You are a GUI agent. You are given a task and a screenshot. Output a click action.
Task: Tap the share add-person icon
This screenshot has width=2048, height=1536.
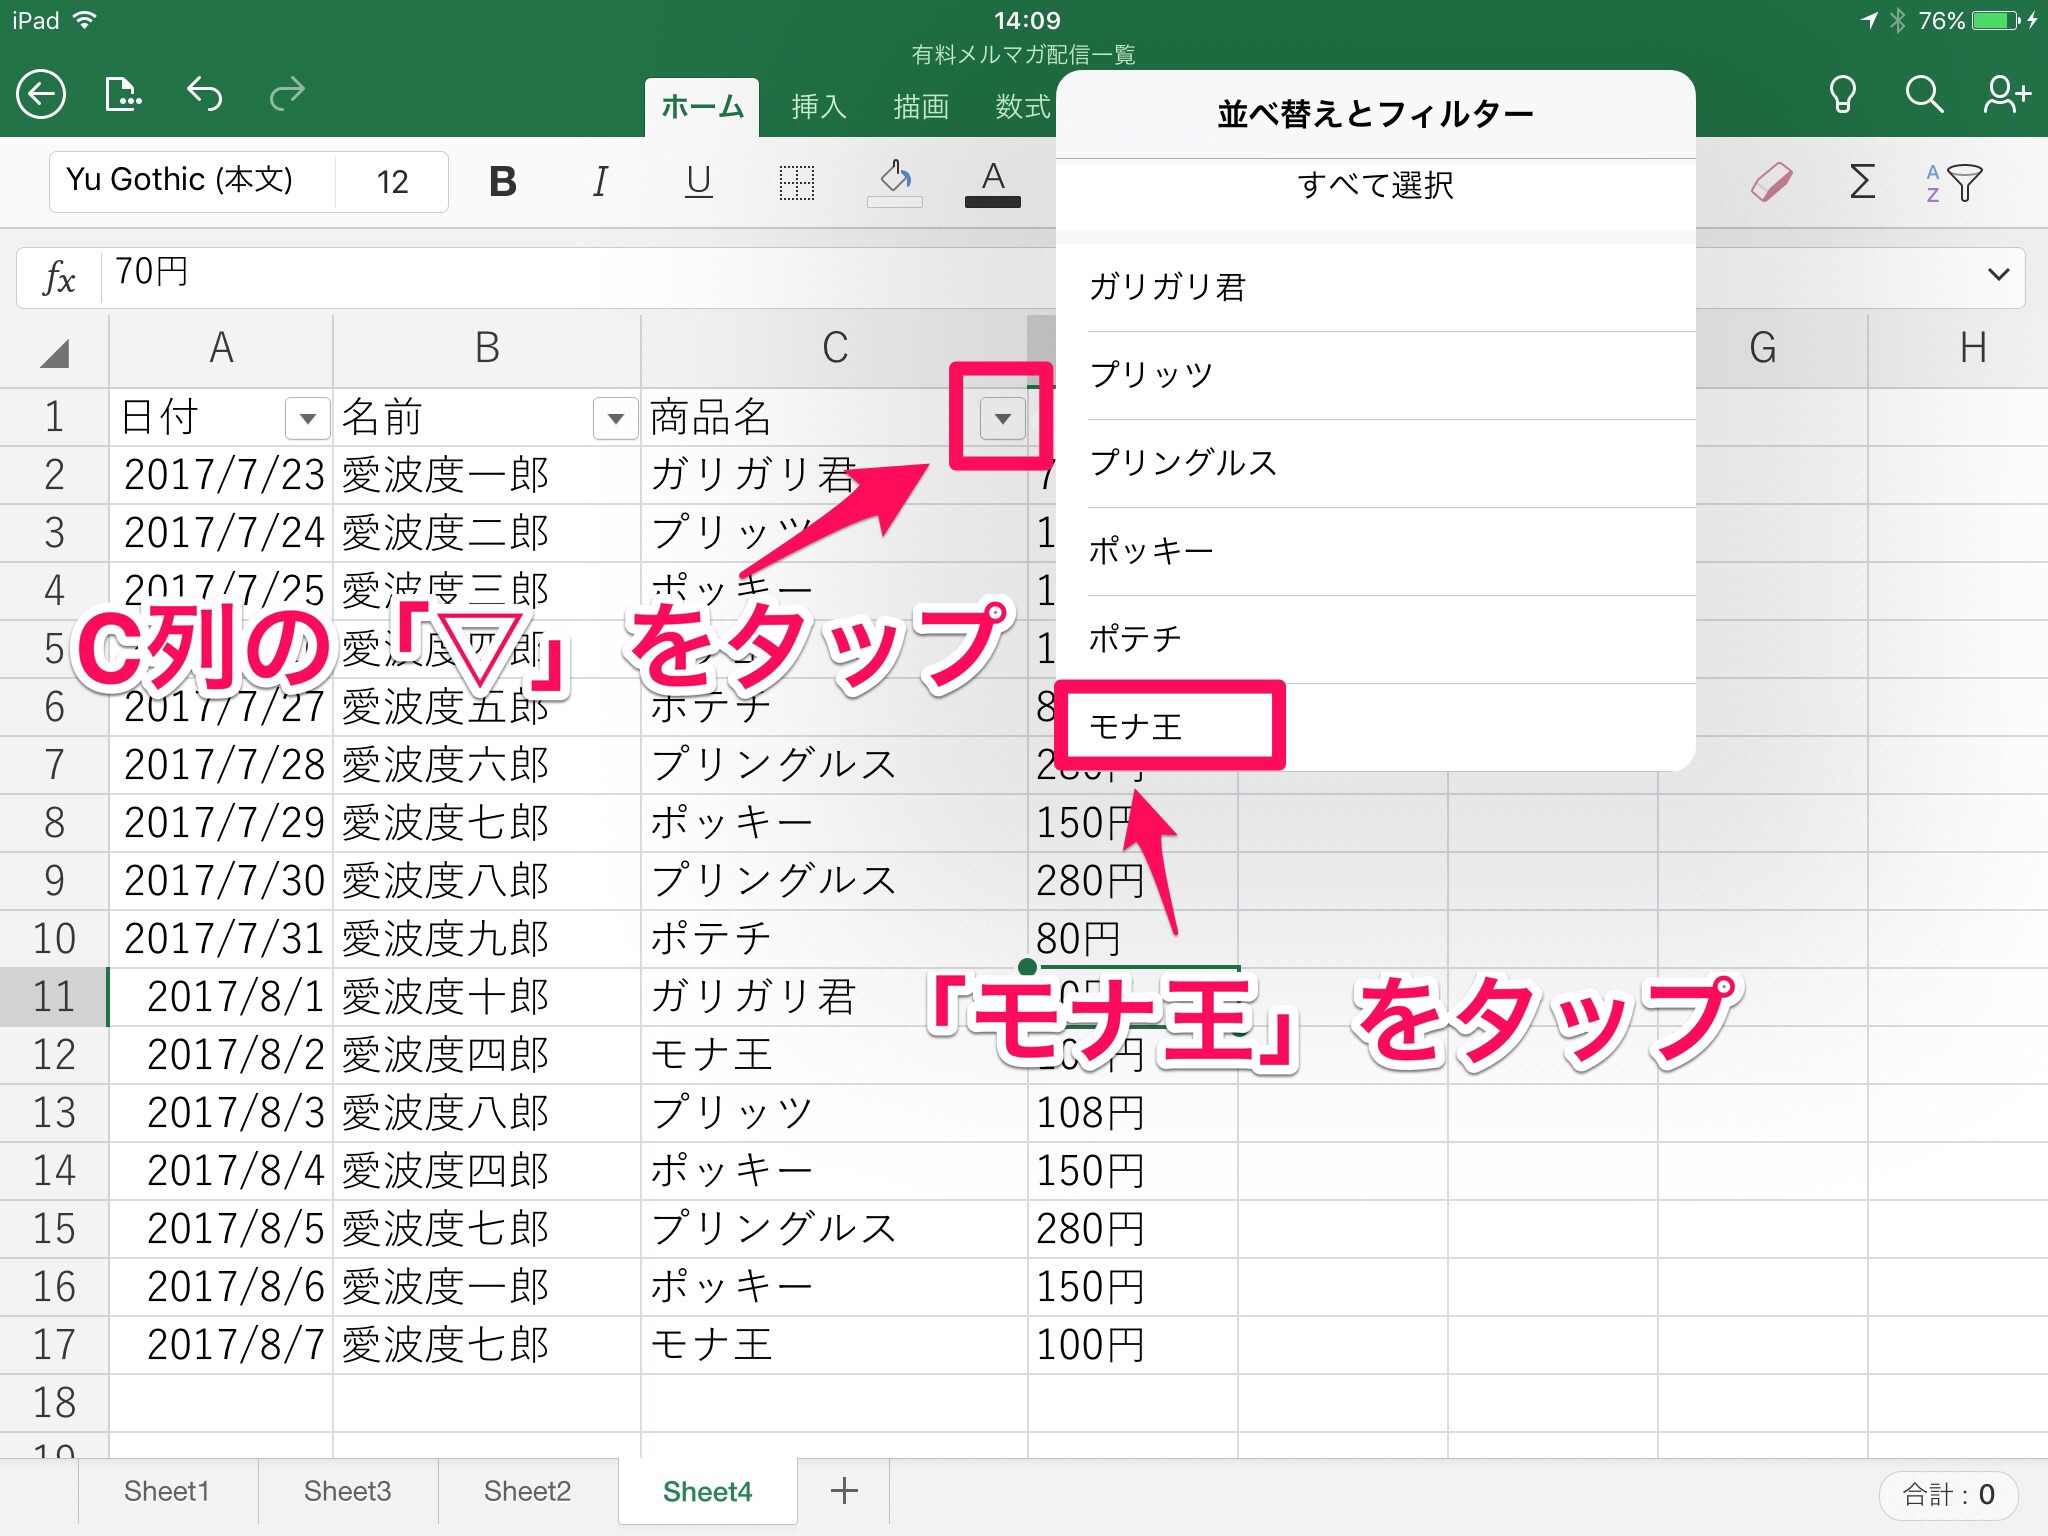pos(2006,95)
